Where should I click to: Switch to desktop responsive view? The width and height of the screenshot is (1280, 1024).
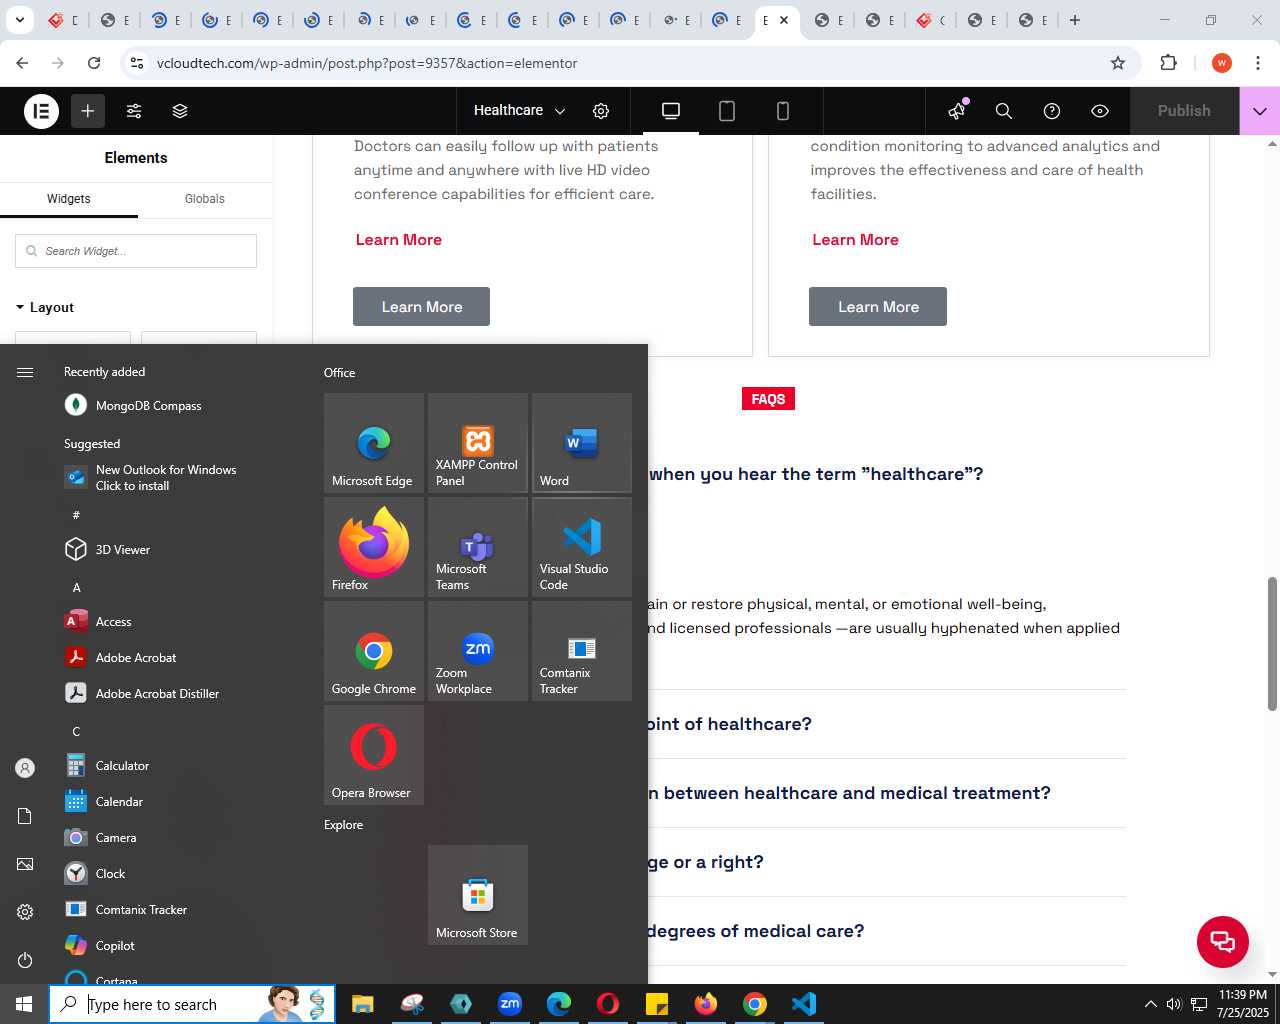(671, 111)
